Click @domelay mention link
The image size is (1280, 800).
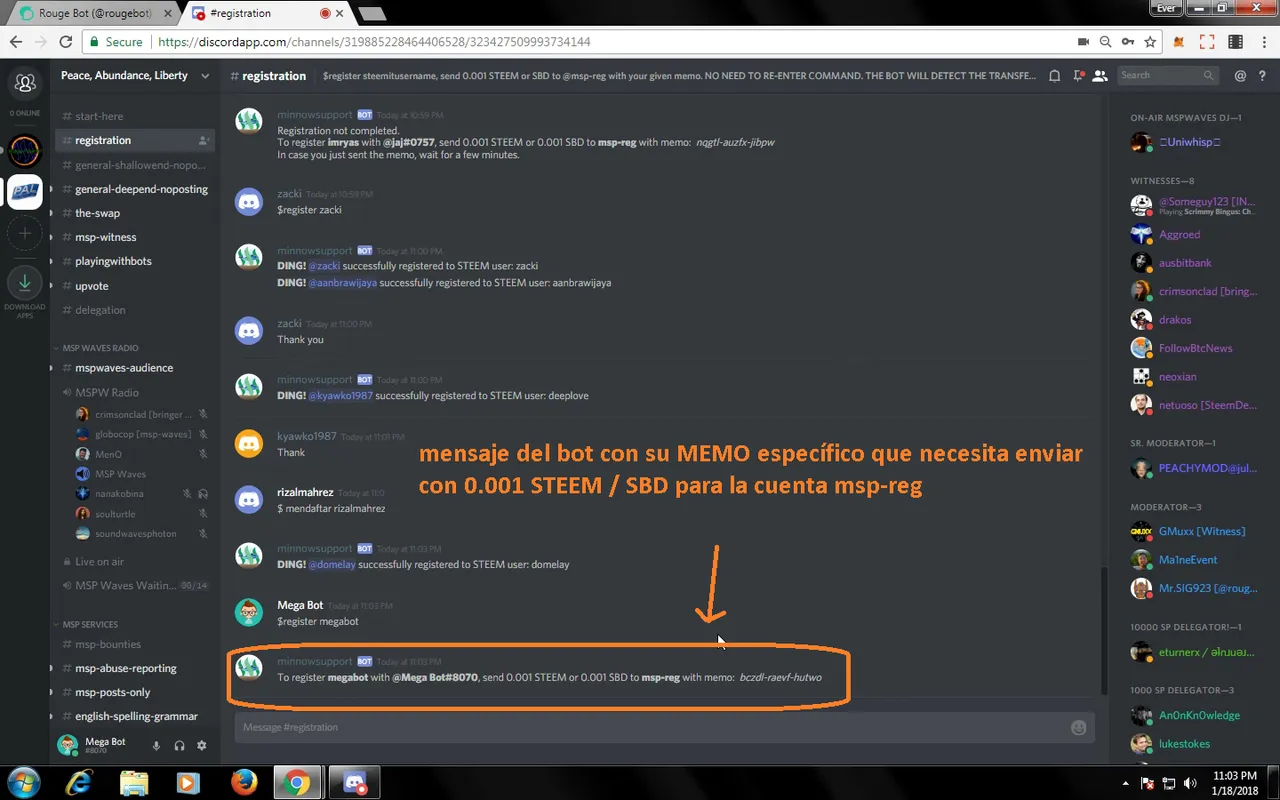[331, 565]
